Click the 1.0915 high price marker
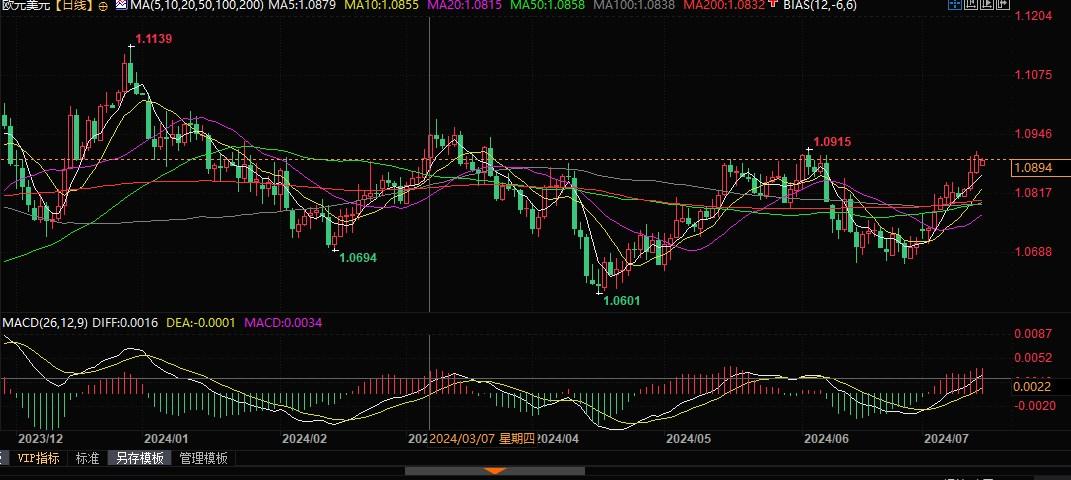1071x480 pixels. pos(833,142)
